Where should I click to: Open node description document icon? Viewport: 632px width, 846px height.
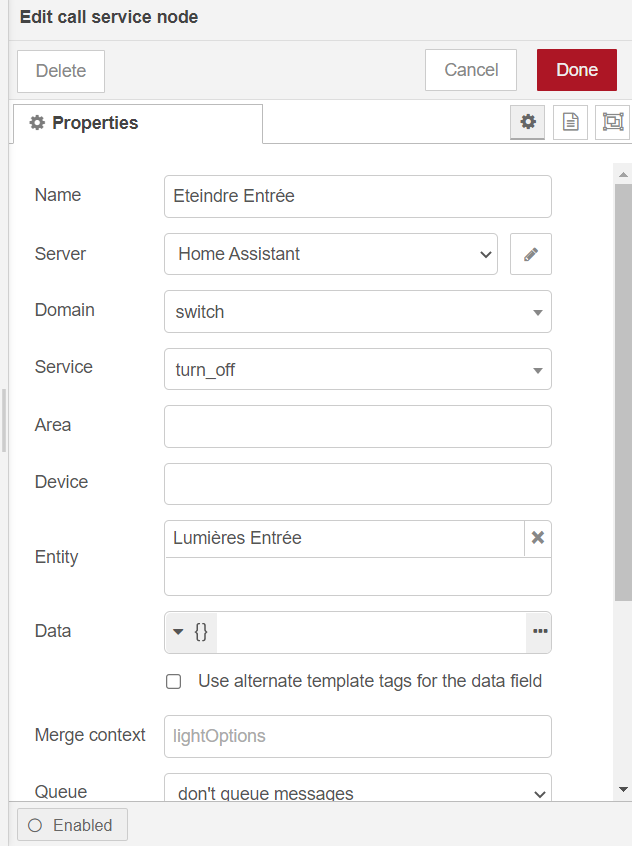pyautogui.click(x=570, y=122)
